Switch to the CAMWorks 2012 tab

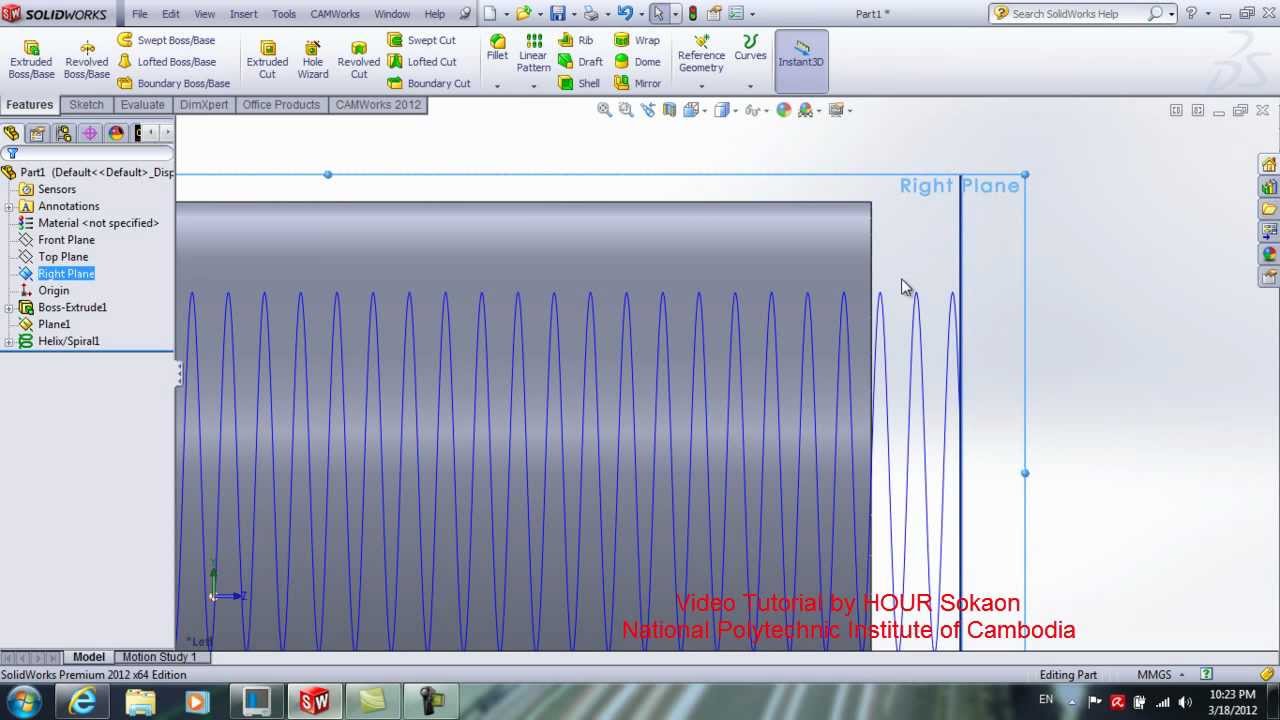click(378, 105)
